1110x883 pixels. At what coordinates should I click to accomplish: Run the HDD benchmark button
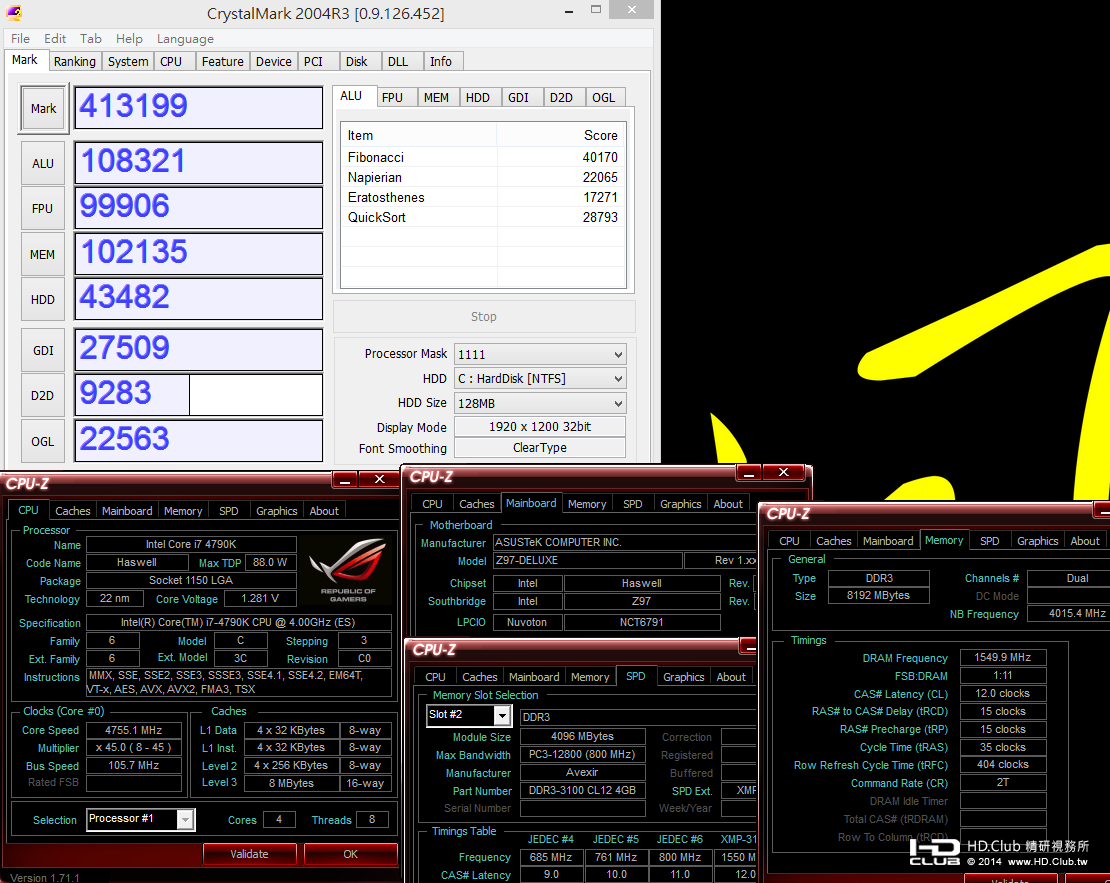[42, 300]
